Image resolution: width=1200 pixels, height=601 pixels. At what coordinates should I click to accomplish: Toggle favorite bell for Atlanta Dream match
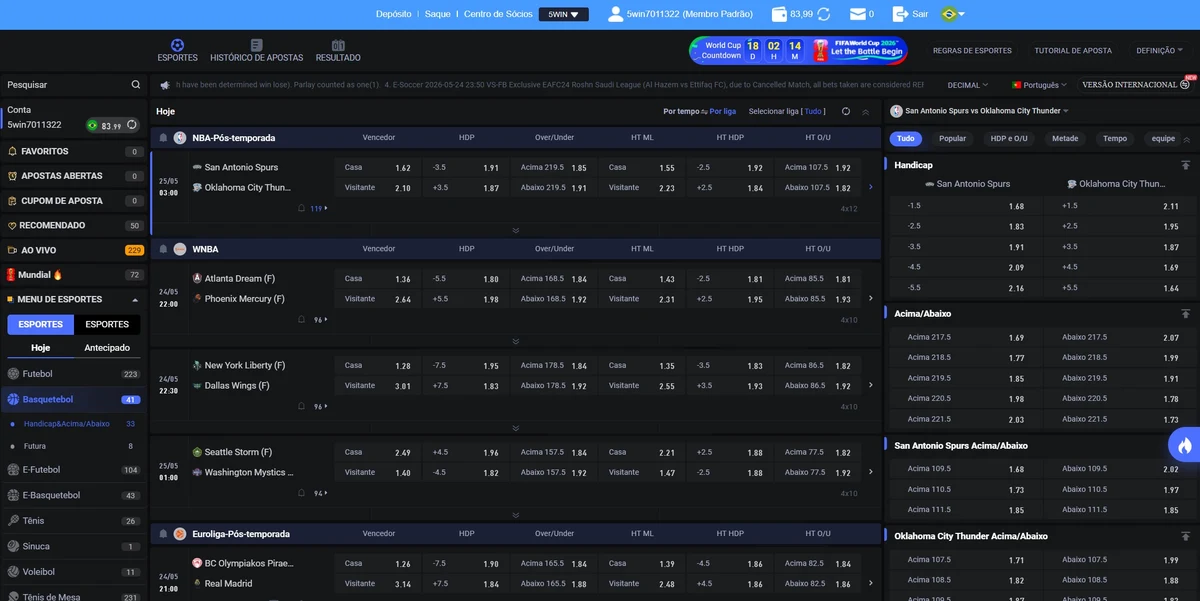(x=302, y=320)
